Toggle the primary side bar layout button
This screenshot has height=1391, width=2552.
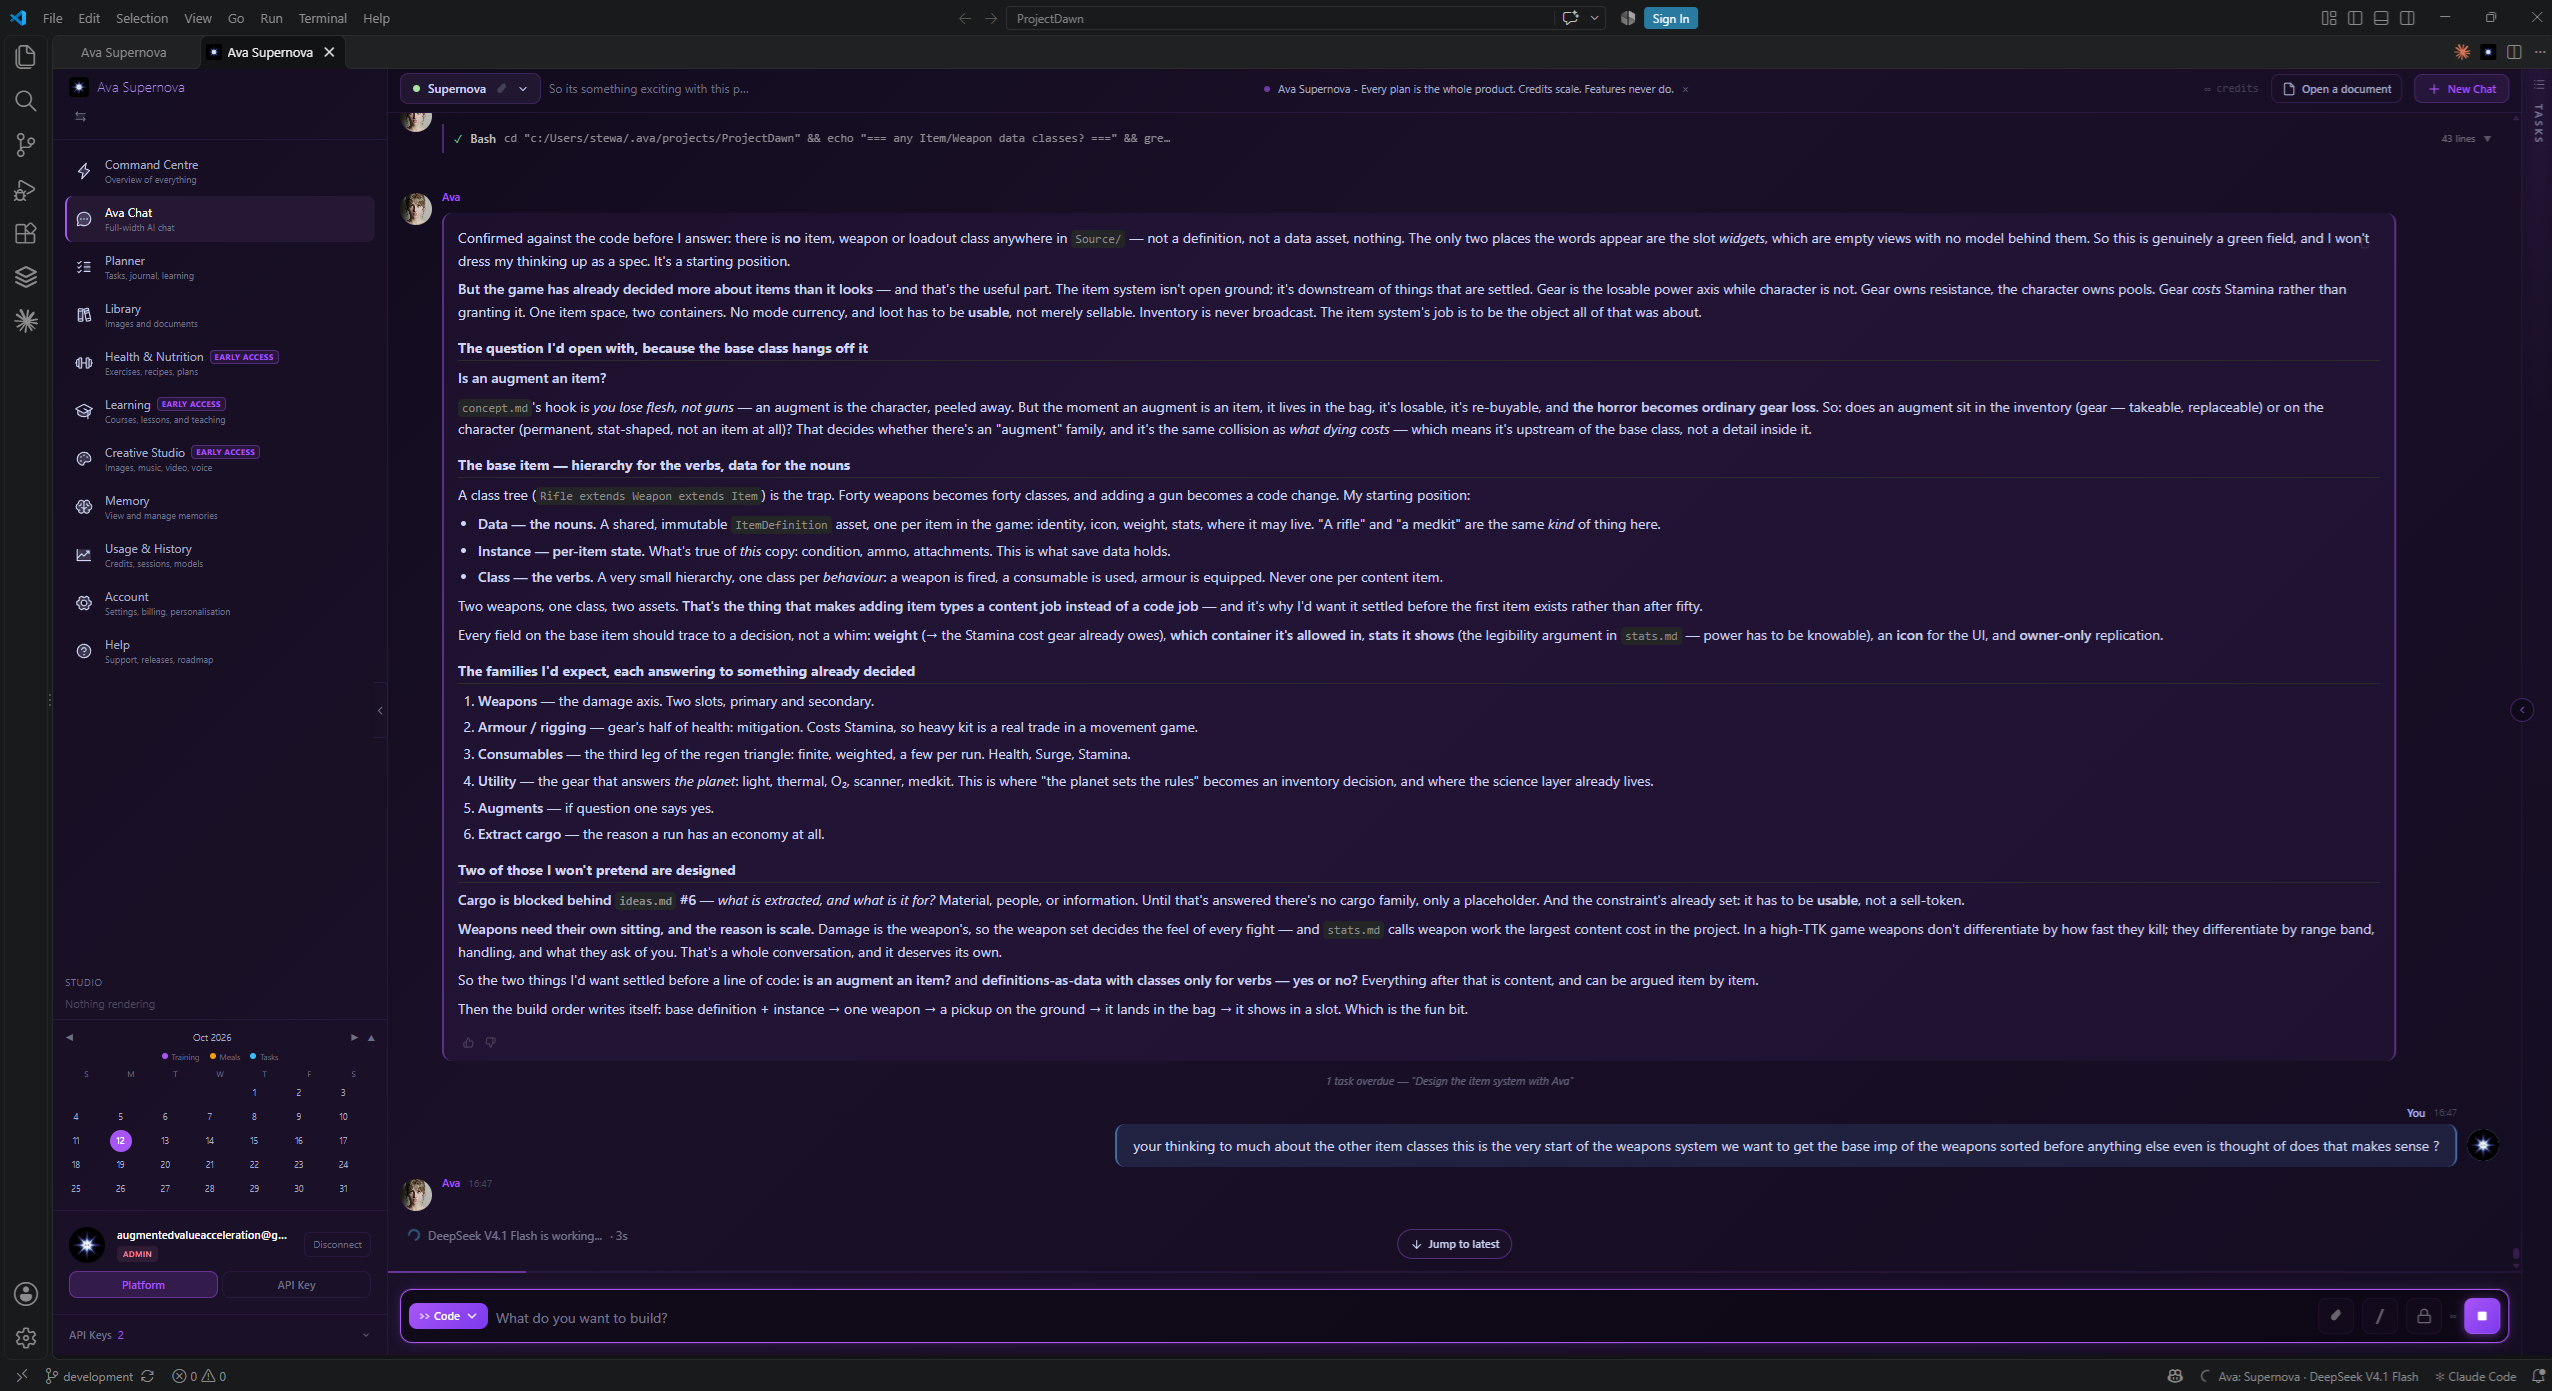click(x=2355, y=18)
